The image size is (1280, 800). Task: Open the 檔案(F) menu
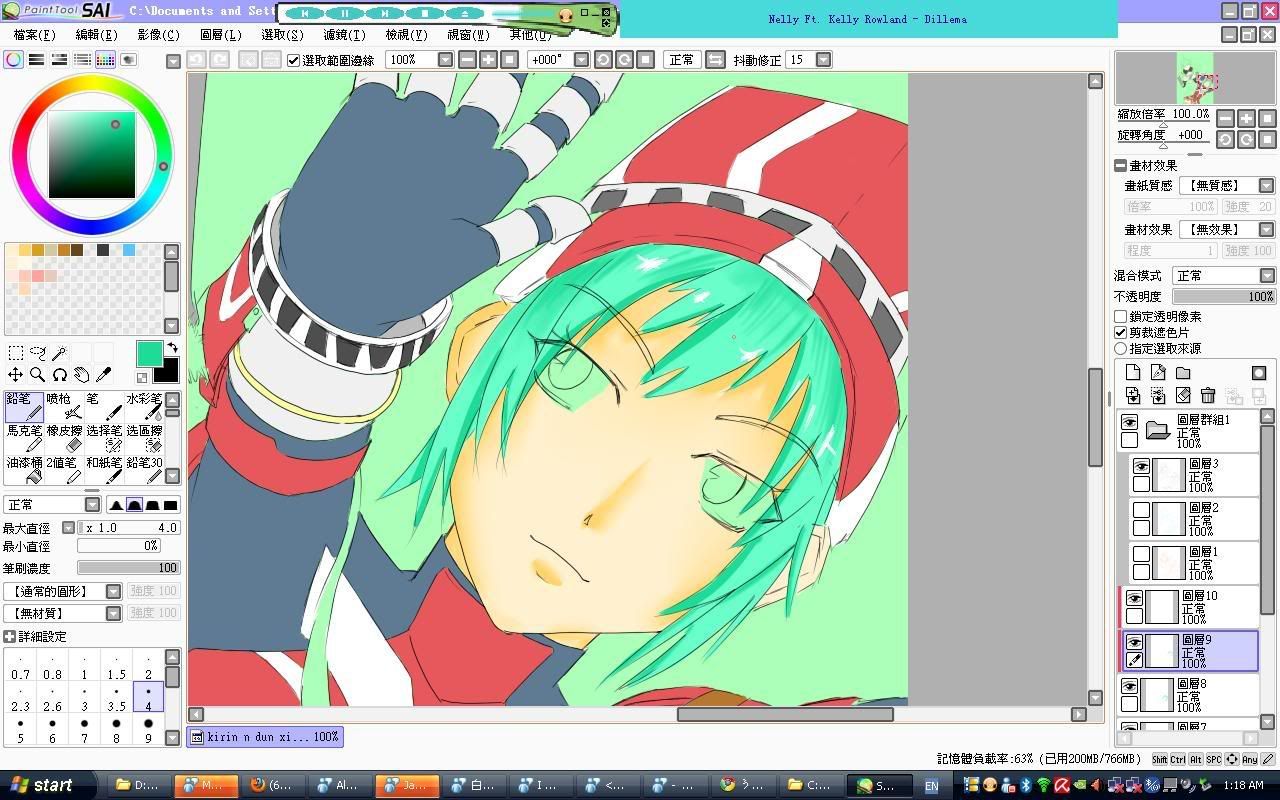(x=34, y=35)
